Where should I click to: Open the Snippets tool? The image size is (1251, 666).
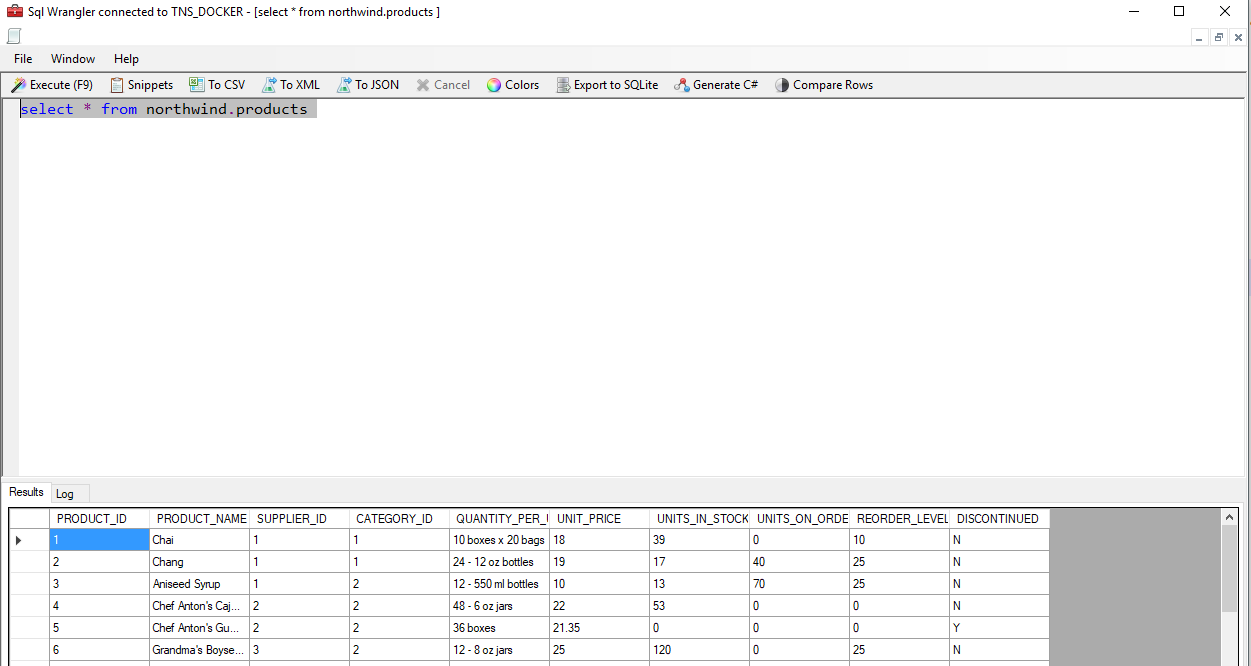[x=141, y=85]
